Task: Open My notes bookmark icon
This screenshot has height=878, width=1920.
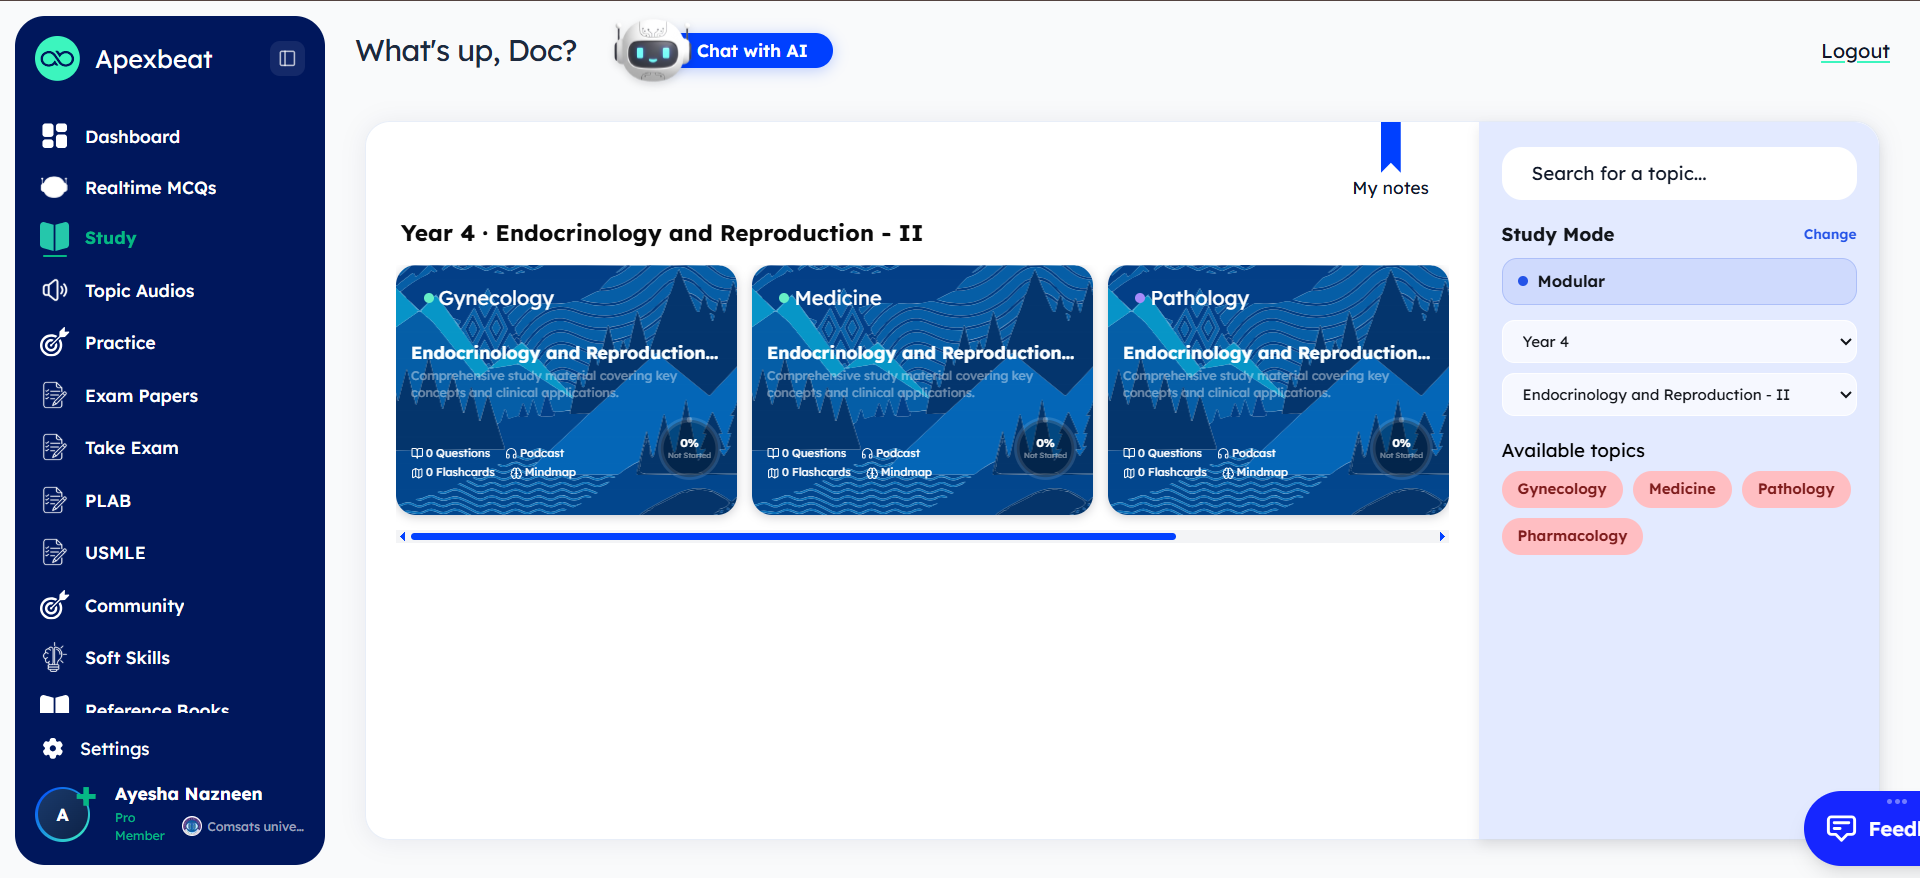Action: [x=1390, y=147]
